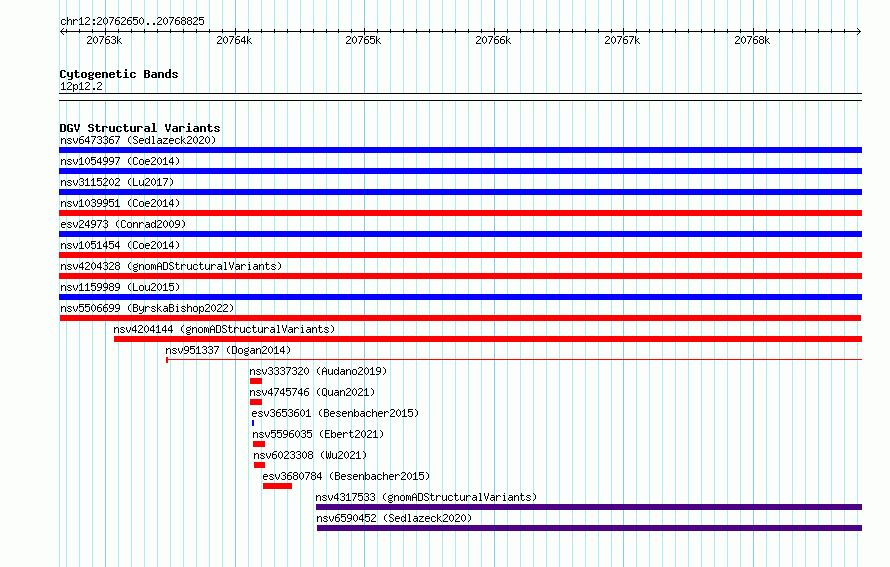
Task: Select the red bar under nsv5506699
Action: point(460,318)
